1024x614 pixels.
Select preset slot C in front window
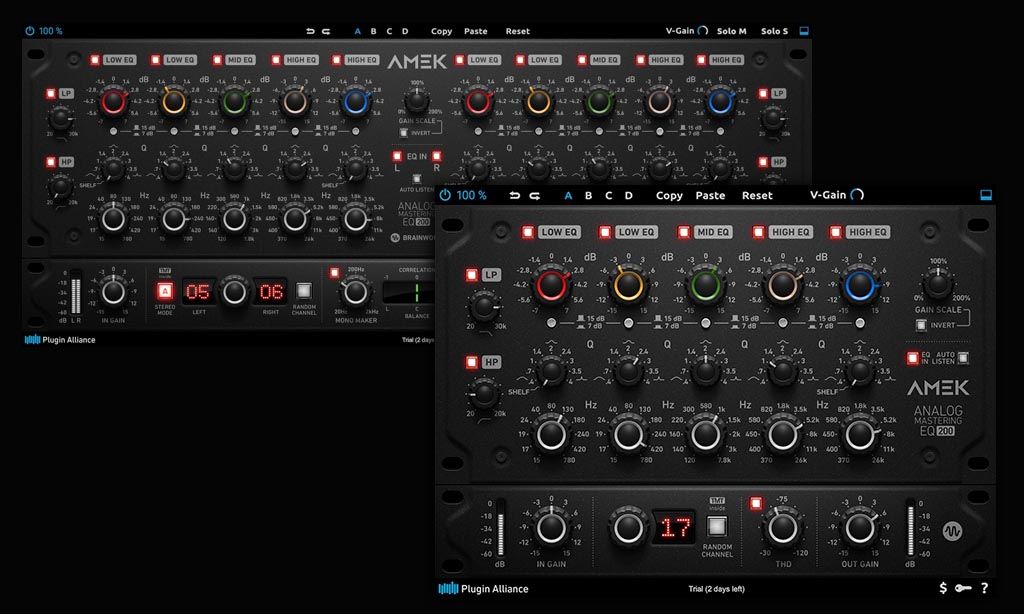coord(609,195)
